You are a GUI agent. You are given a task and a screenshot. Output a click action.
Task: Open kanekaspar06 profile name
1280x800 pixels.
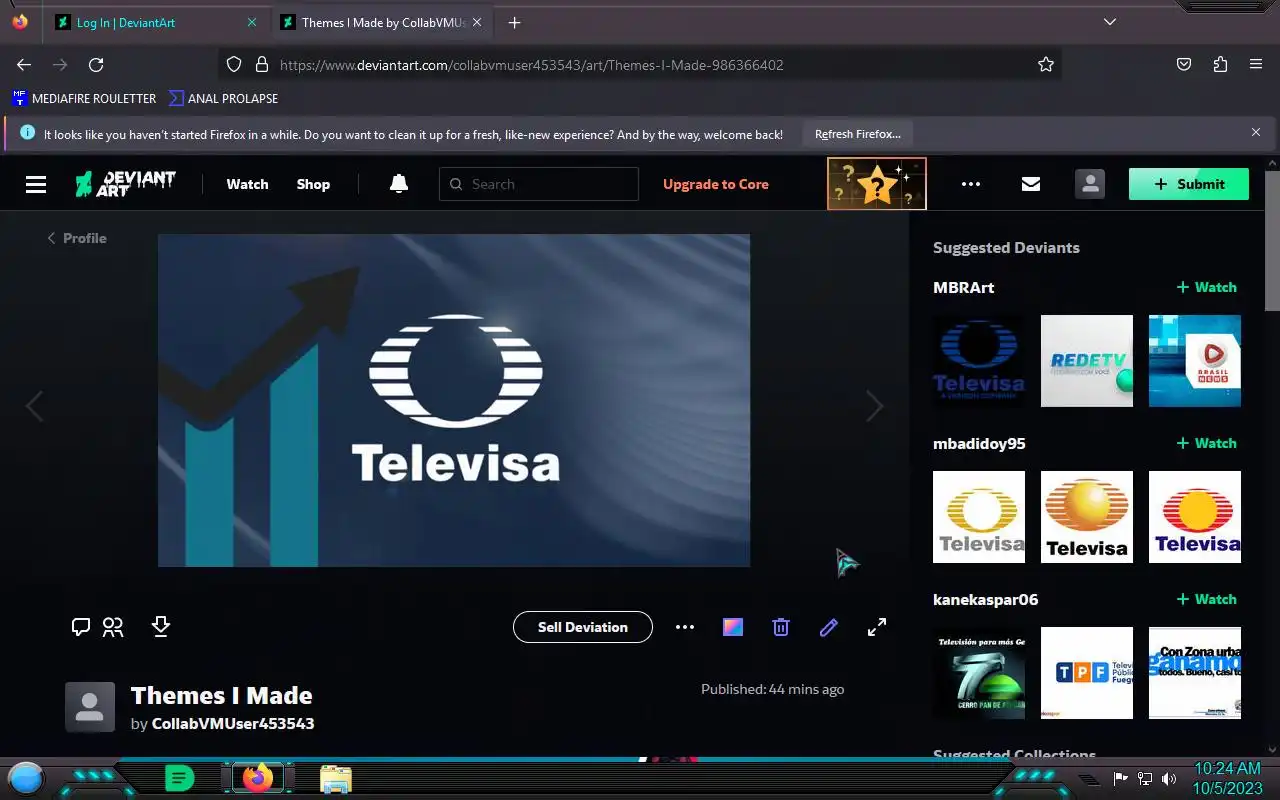[986, 599]
